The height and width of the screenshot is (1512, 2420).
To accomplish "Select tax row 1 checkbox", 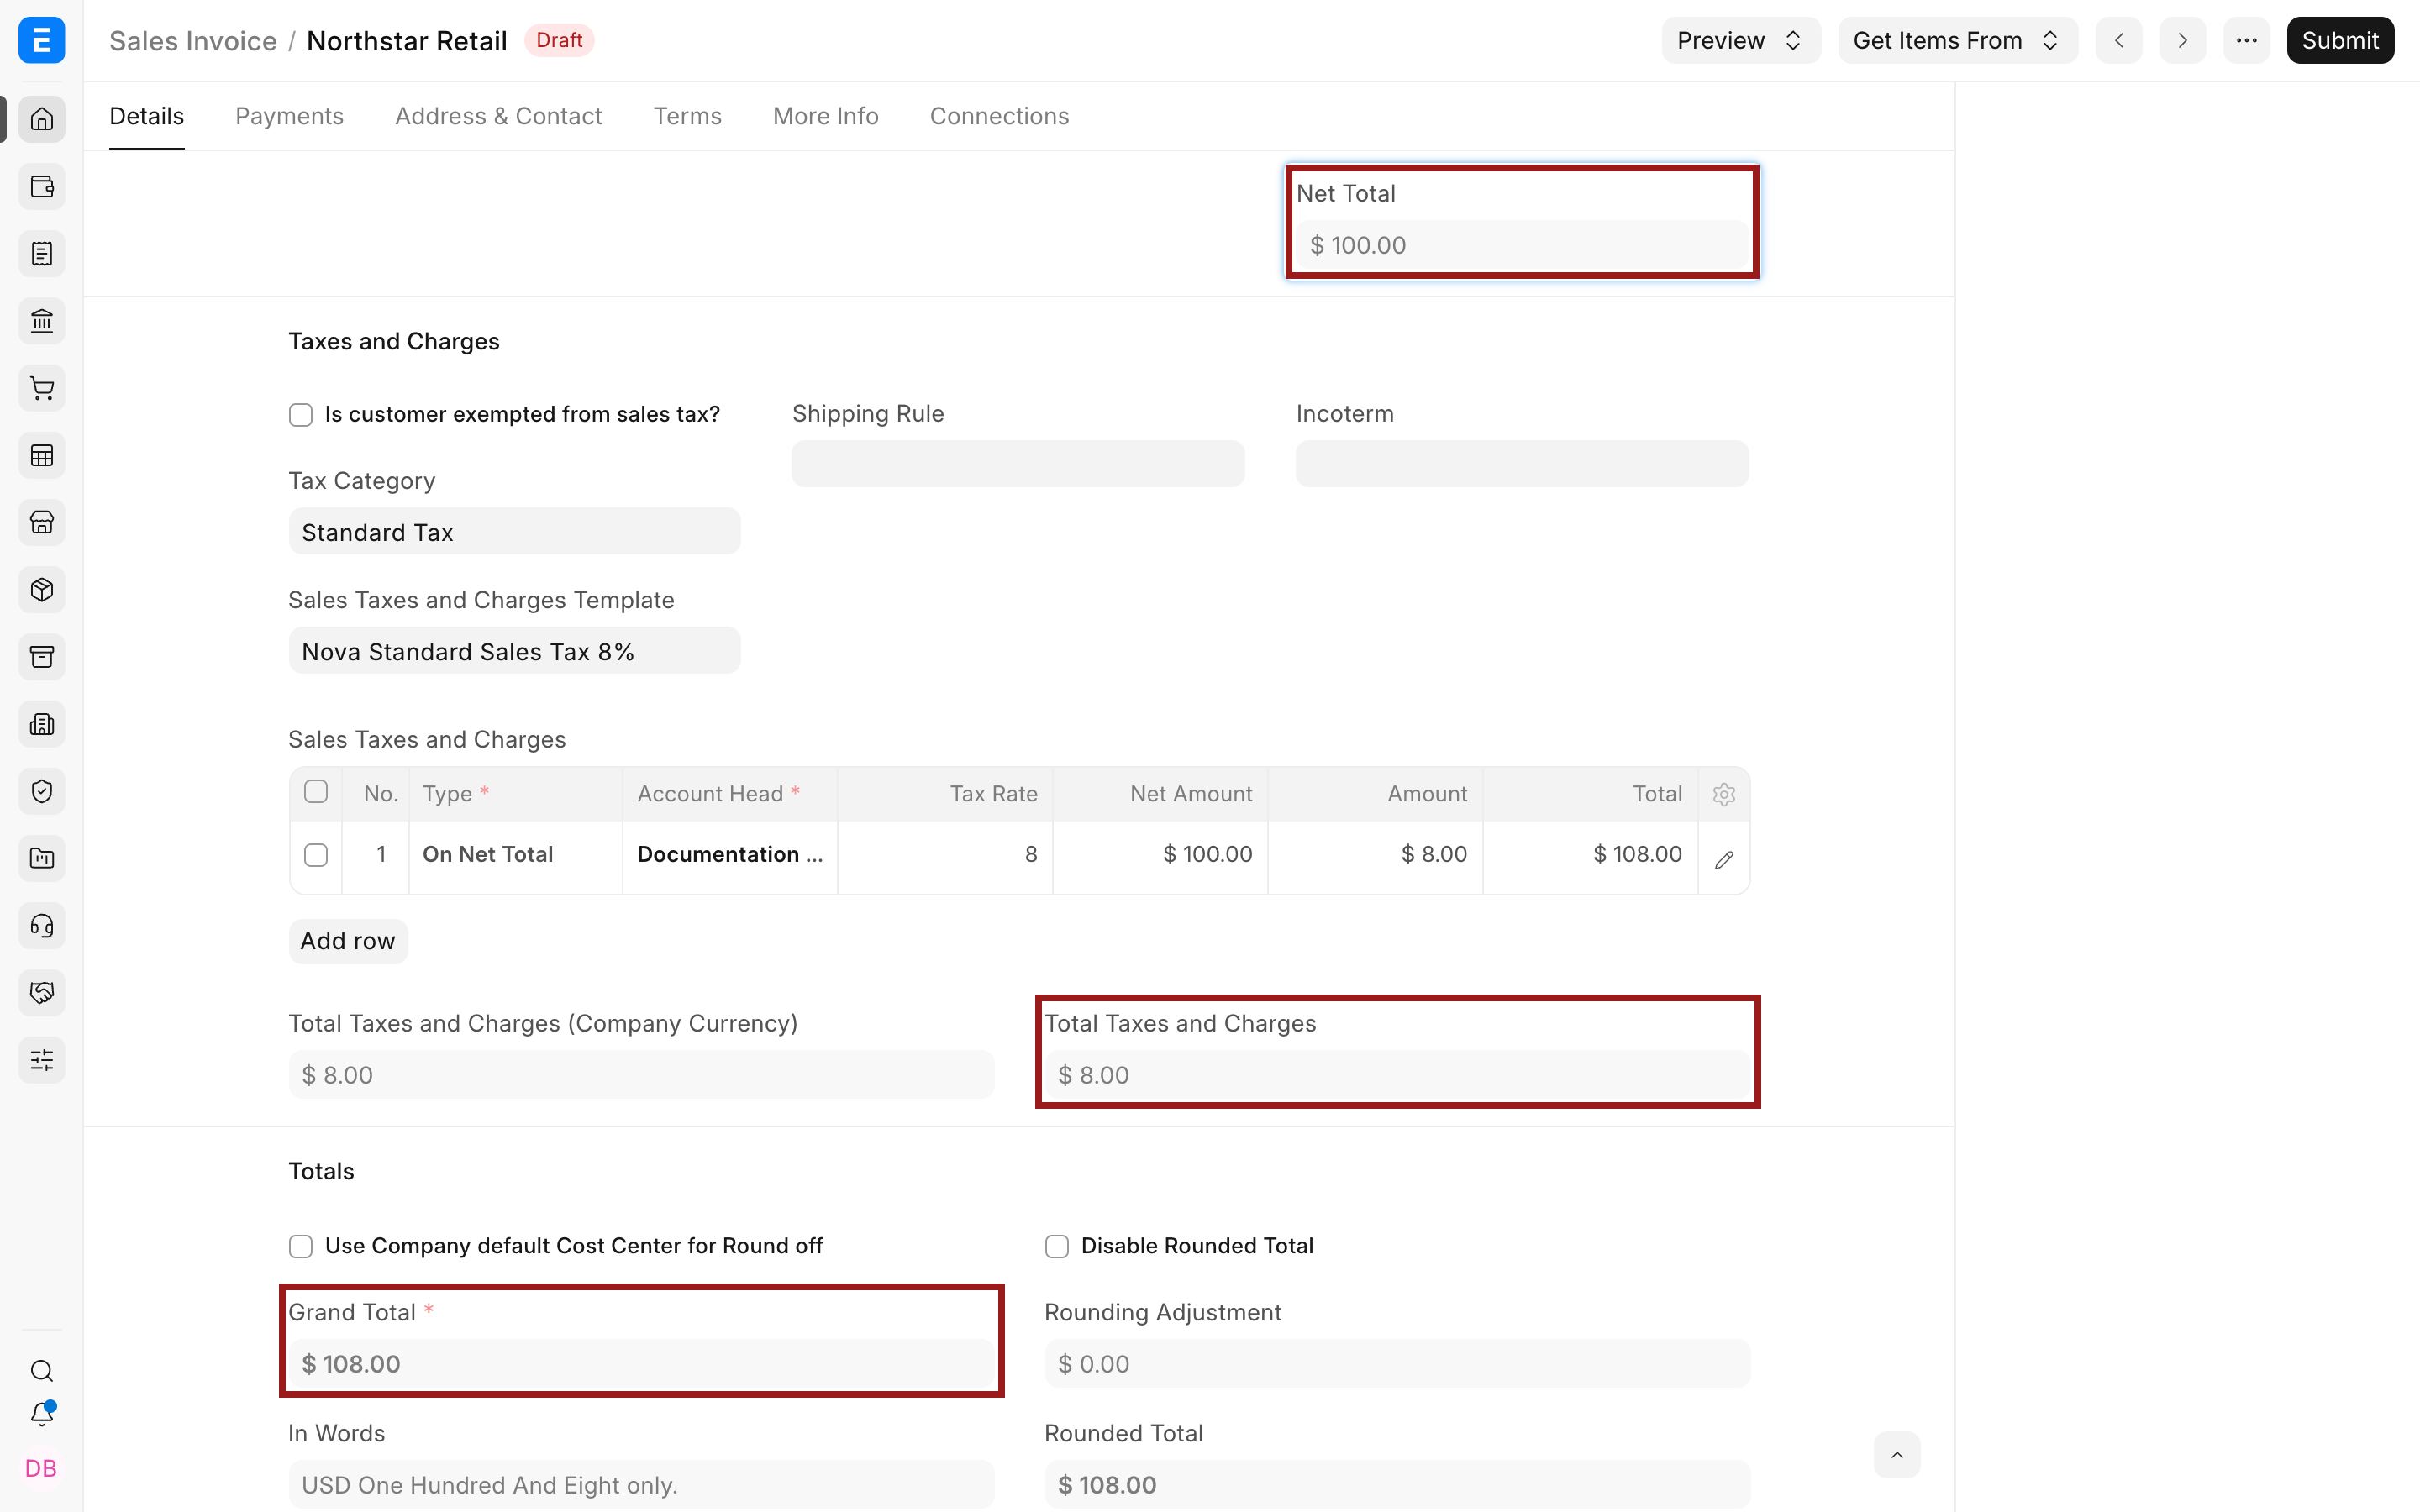I will click(x=316, y=855).
